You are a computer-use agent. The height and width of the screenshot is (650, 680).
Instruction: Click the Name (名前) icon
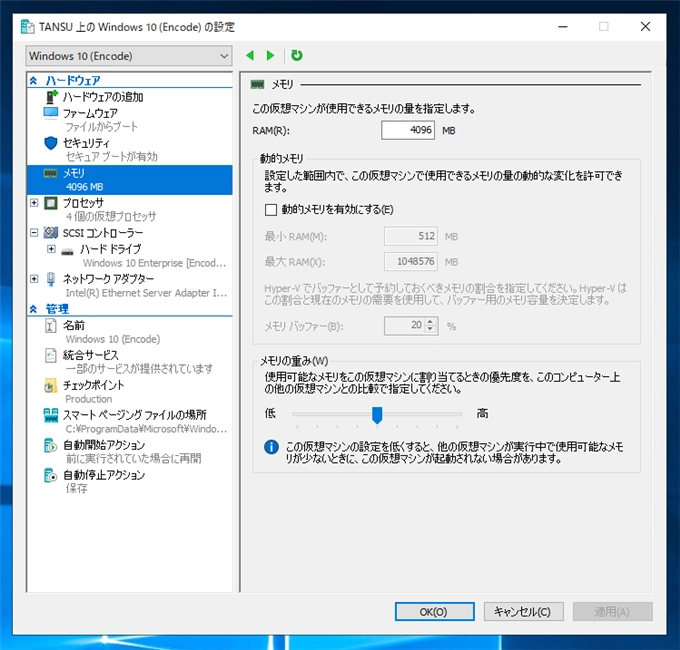(x=51, y=325)
